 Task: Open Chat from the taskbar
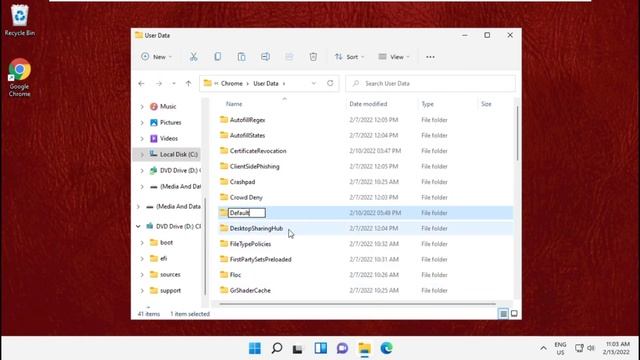342,348
